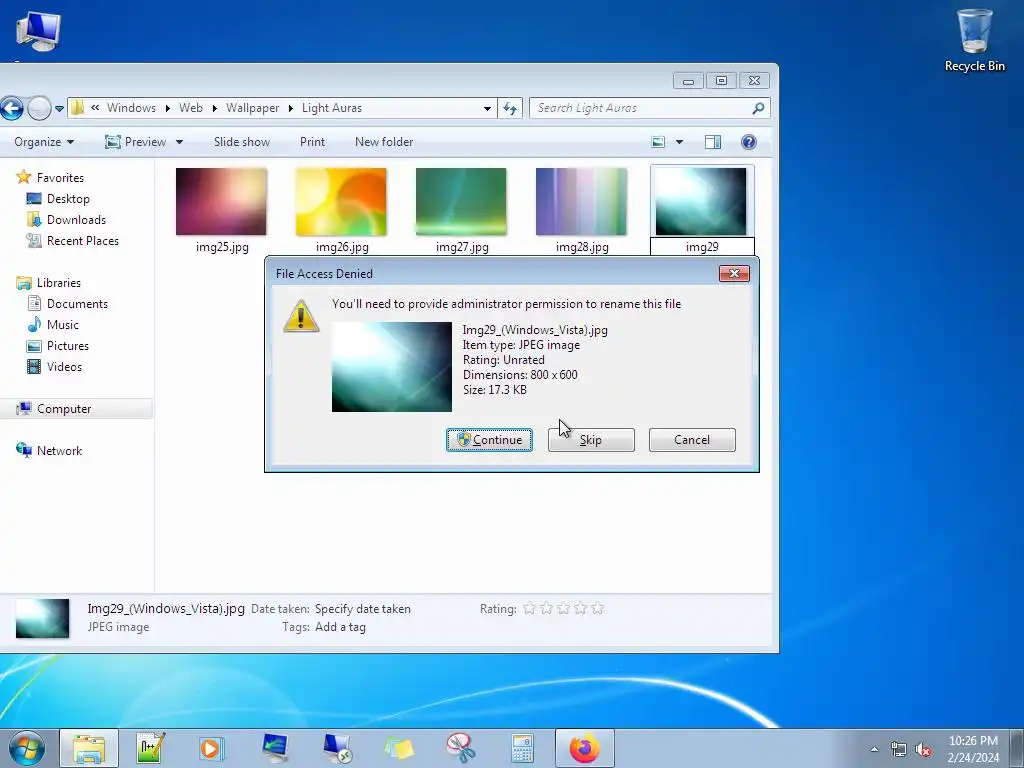Click the Continue button in File Access Denied dialog
This screenshot has width=1024, height=768.
point(489,440)
